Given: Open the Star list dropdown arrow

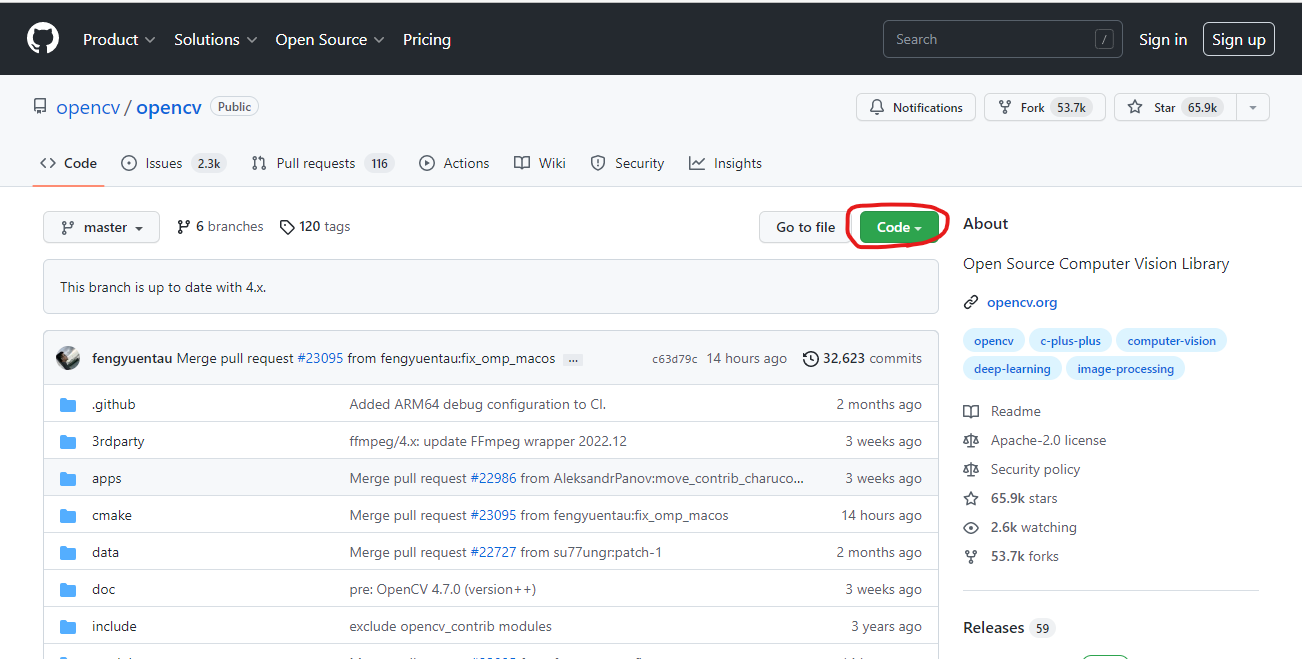Looking at the screenshot, I should pos(1252,108).
